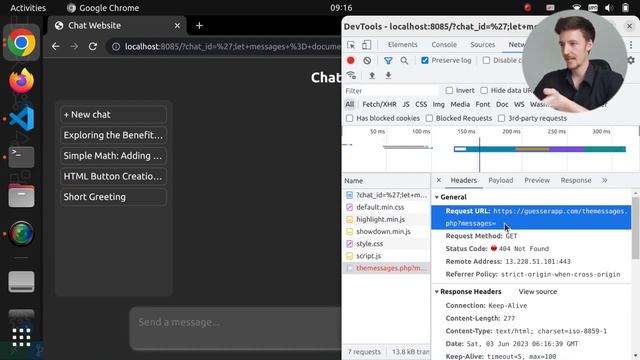The width and height of the screenshot is (640, 360).
Task: Start a New chat
Action: [x=113, y=115]
